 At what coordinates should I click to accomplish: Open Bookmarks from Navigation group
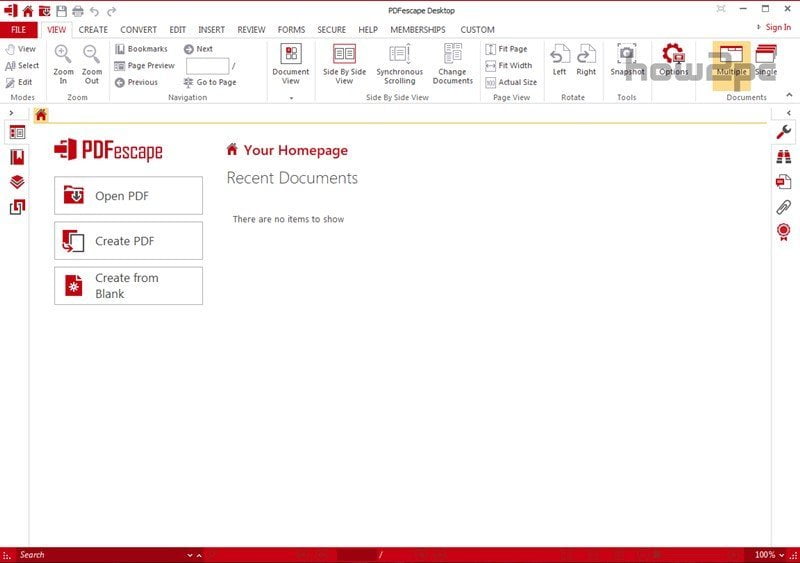coord(141,49)
